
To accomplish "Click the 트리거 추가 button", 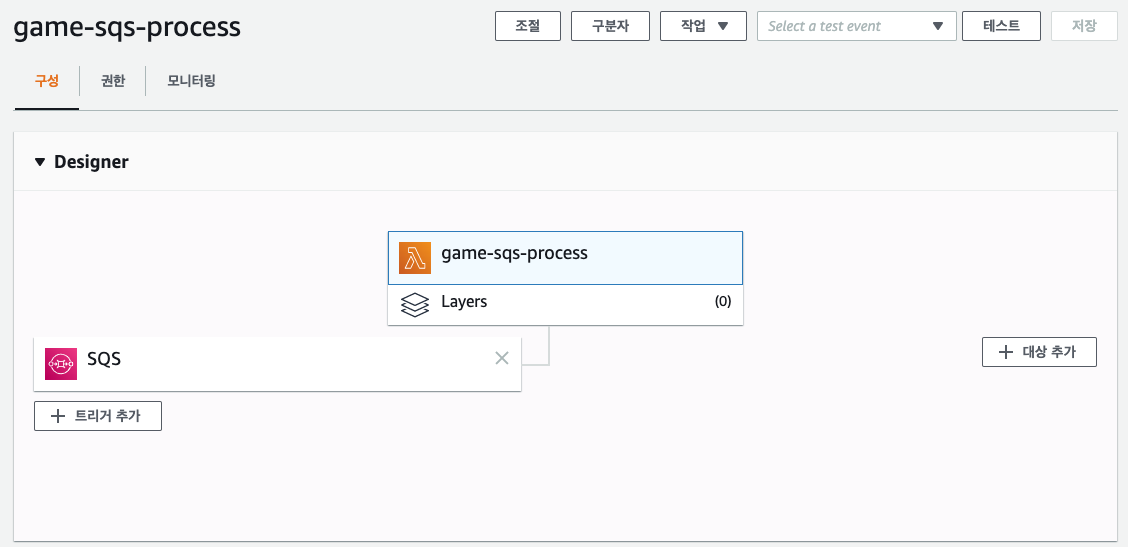I will pyautogui.click(x=98, y=416).
